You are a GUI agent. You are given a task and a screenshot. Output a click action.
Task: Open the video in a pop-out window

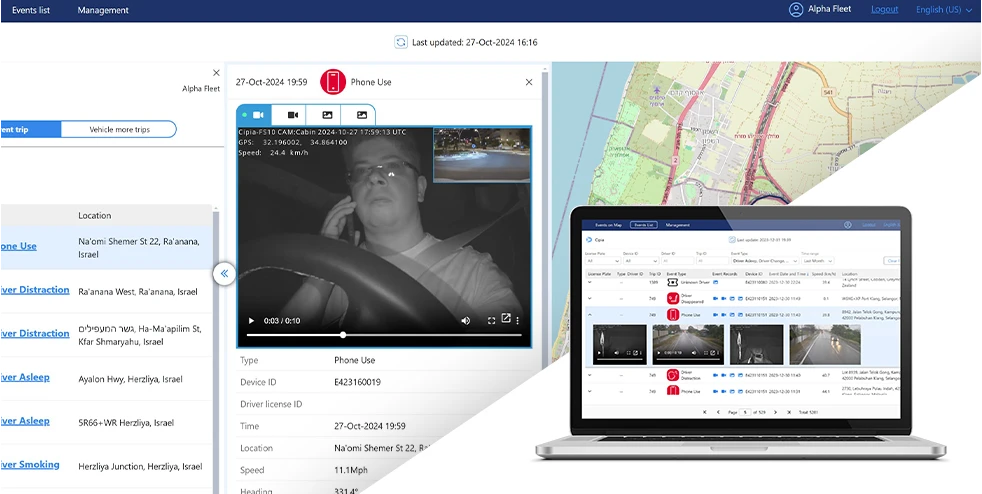click(x=506, y=319)
